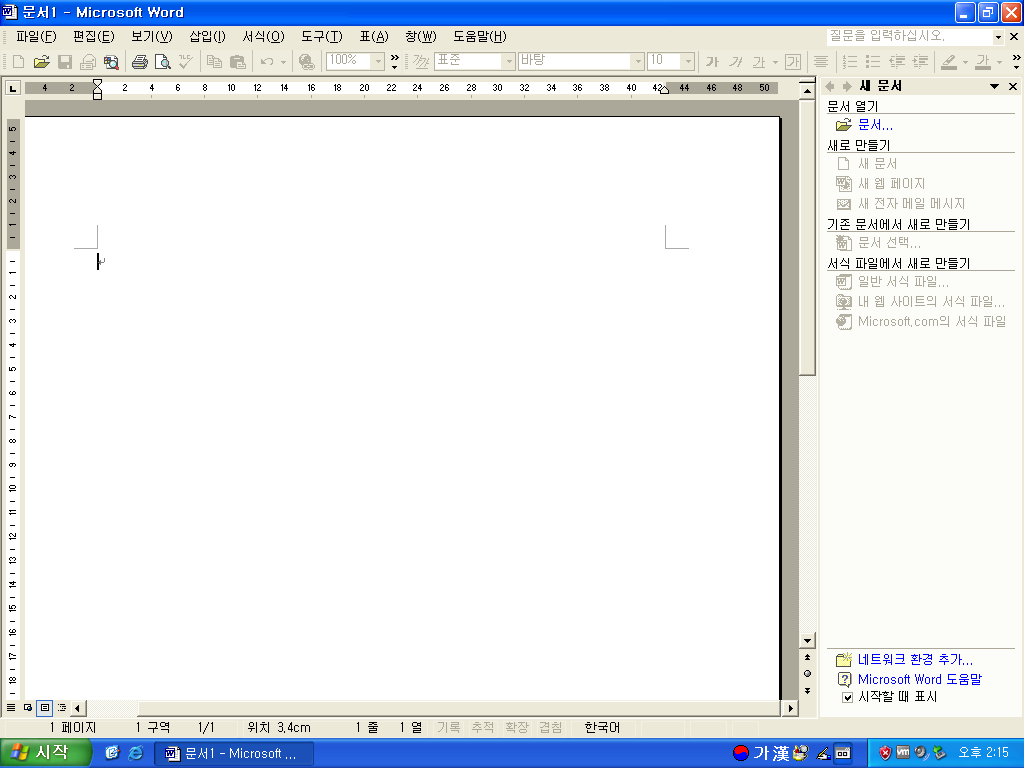The height and width of the screenshot is (768, 1024).
Task: Apply italic with the slanted 가 button
Action: 735,61
